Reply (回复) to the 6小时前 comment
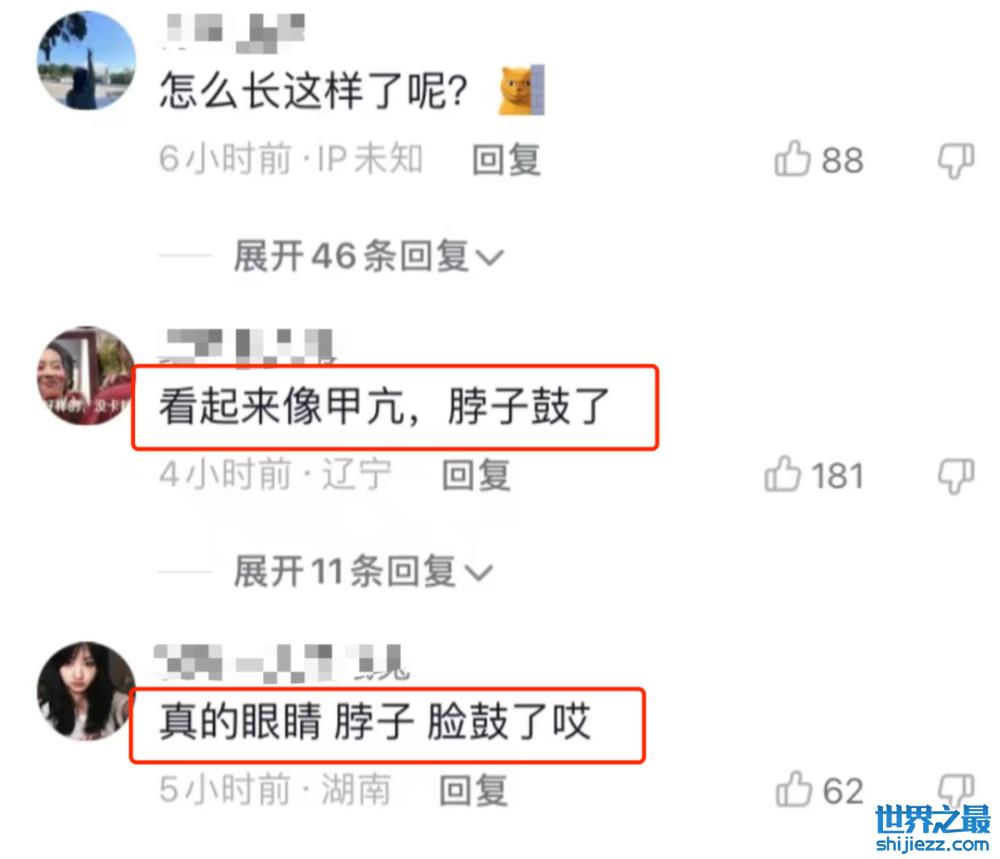The height and width of the screenshot is (859, 1000). tap(506, 159)
